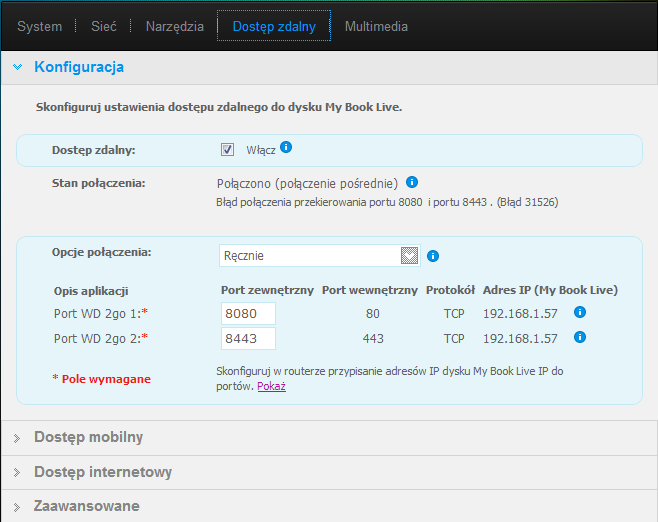
Task: Click the error text Błąd 31526 line
Action: pos(387,202)
